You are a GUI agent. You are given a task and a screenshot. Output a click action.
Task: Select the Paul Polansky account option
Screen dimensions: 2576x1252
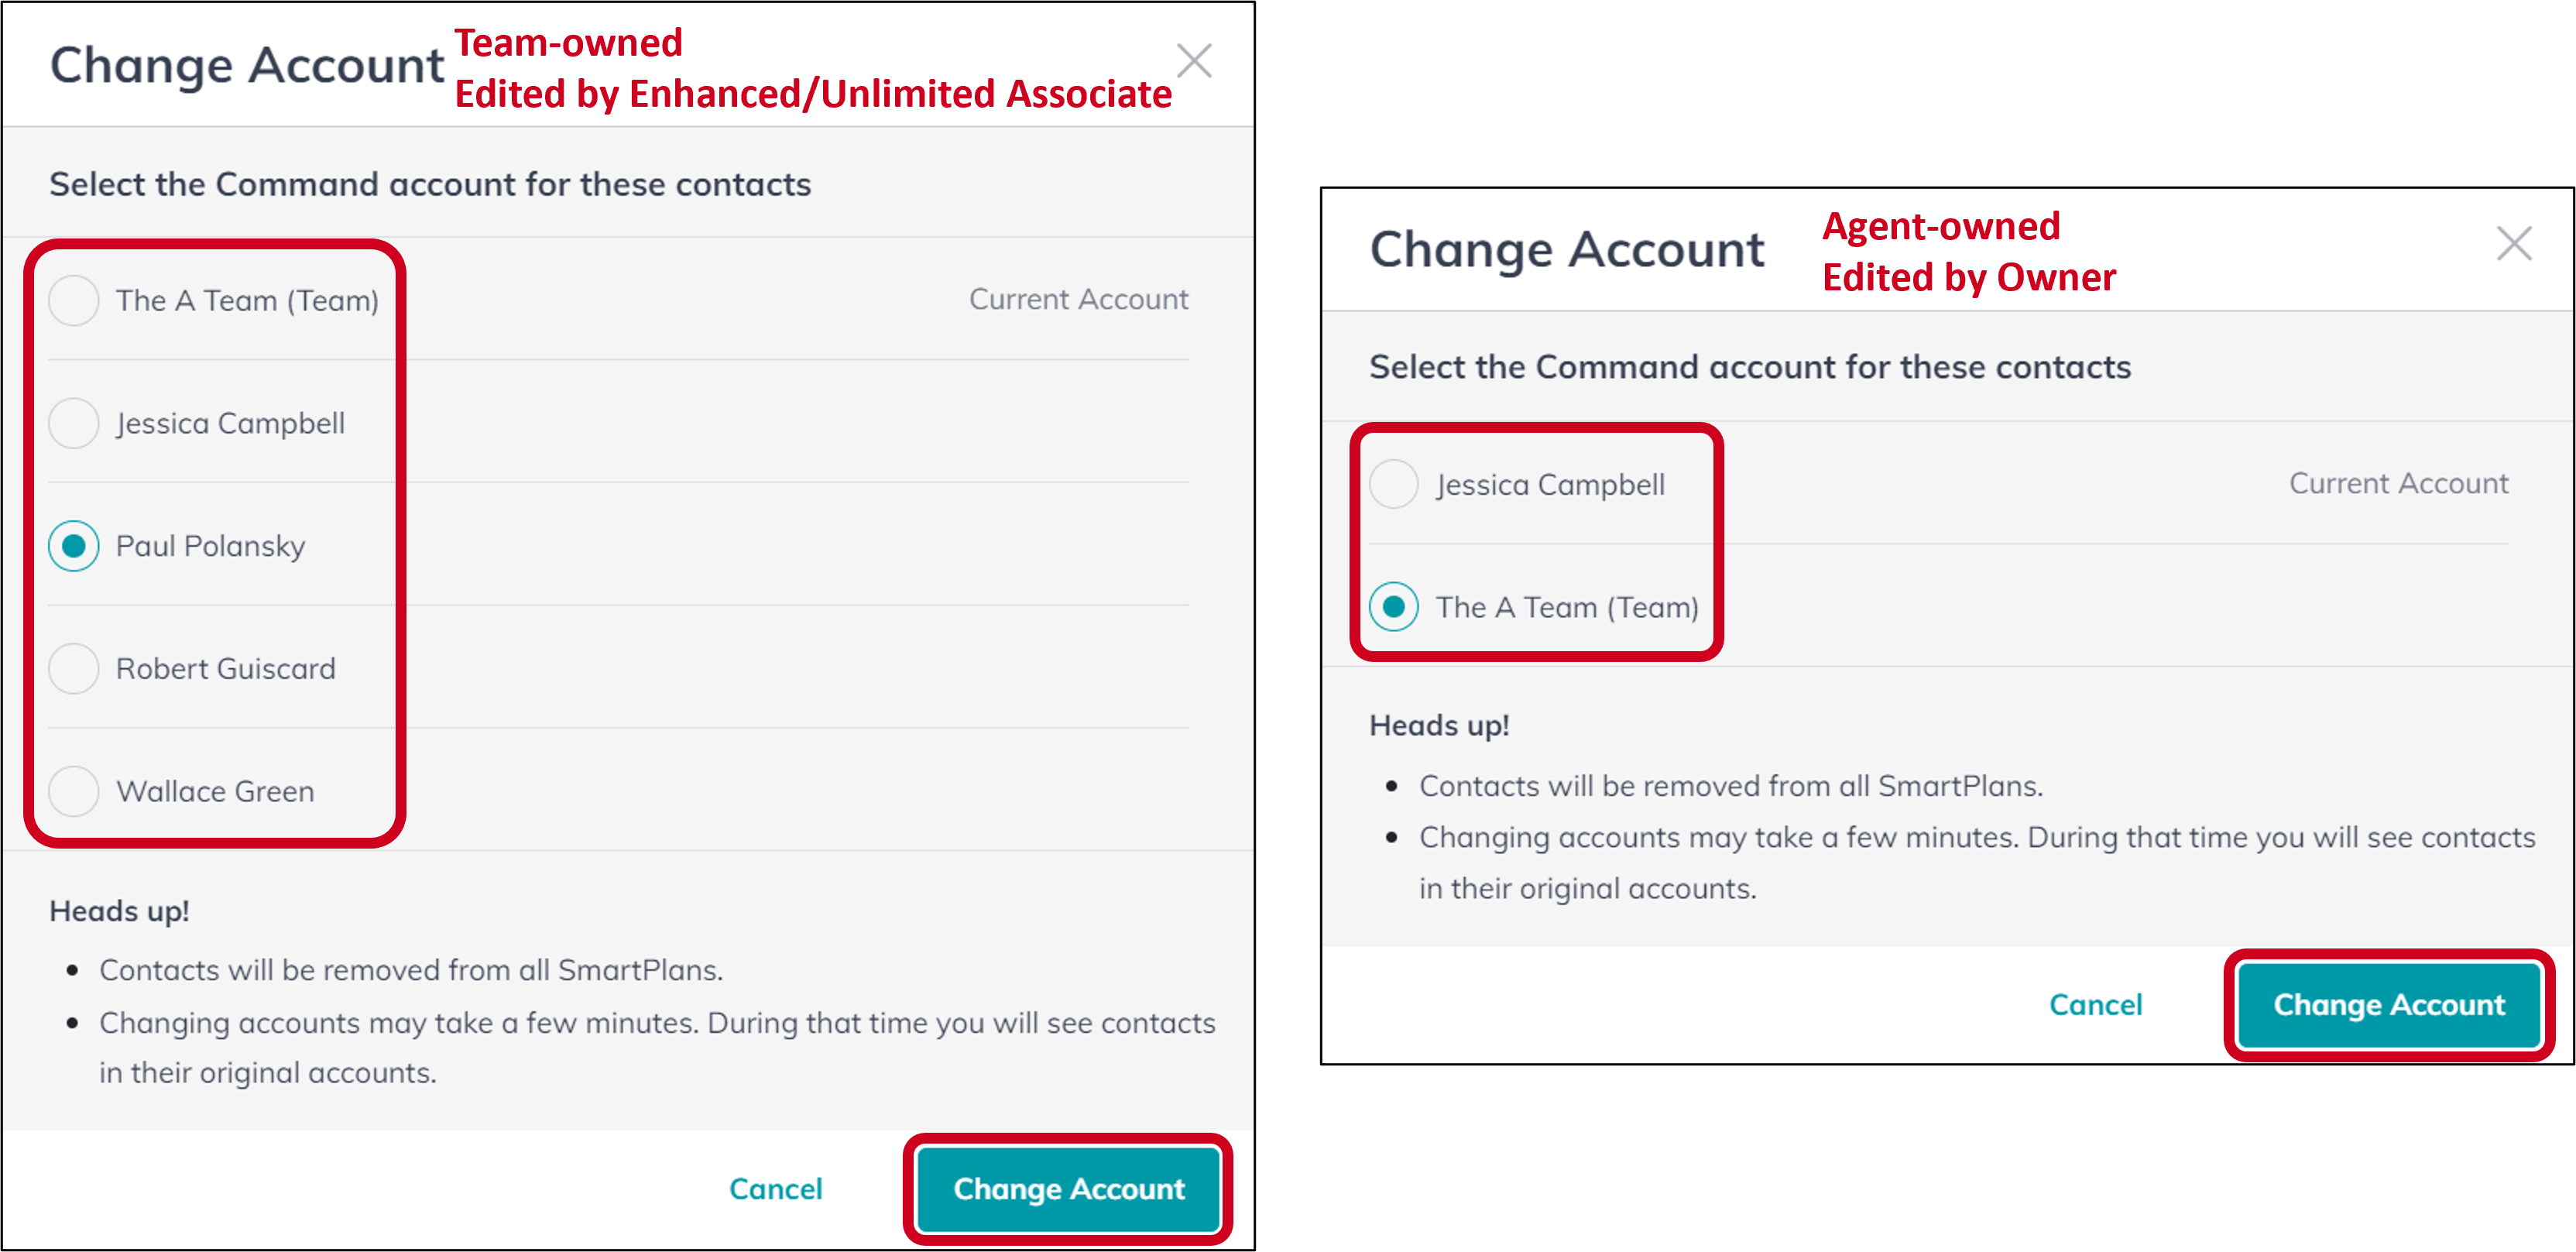[x=73, y=546]
